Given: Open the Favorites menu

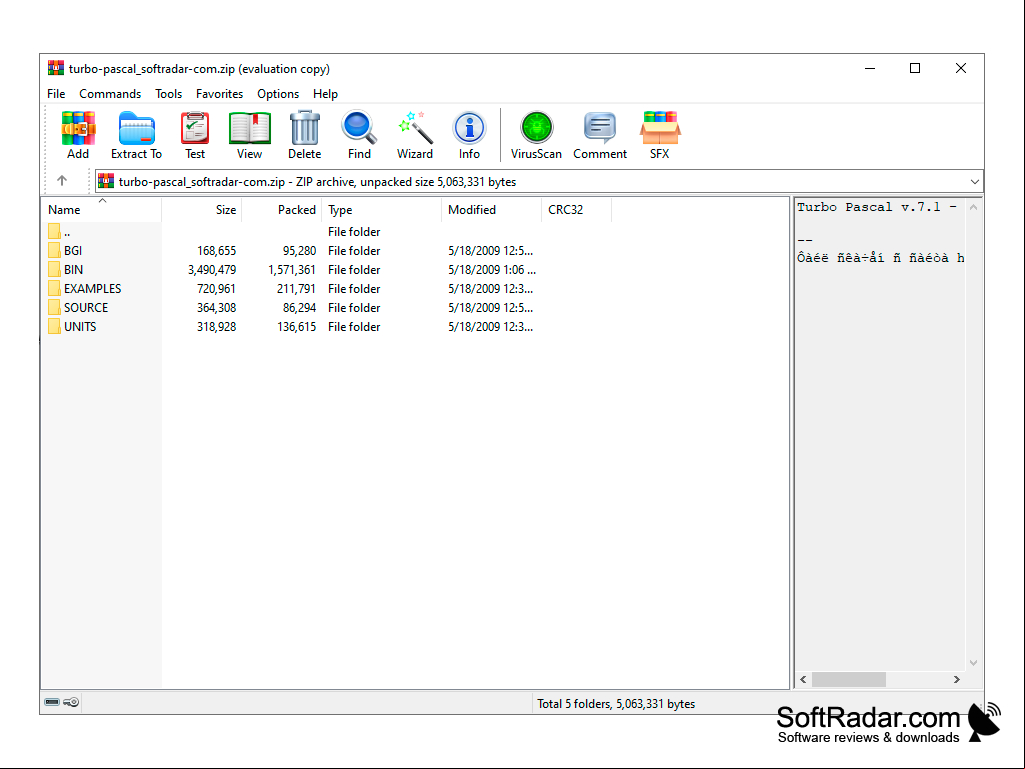Looking at the screenshot, I should pyautogui.click(x=220, y=94).
